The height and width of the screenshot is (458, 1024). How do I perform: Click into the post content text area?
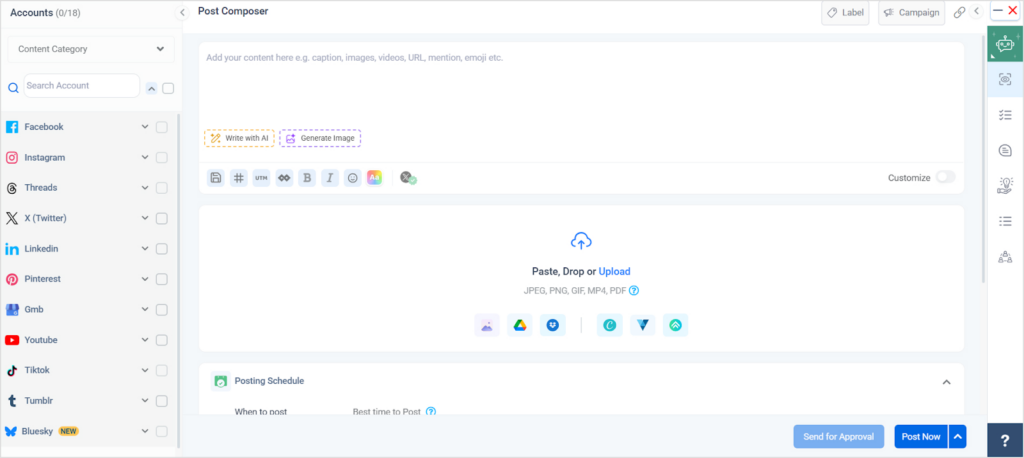tap(581, 88)
